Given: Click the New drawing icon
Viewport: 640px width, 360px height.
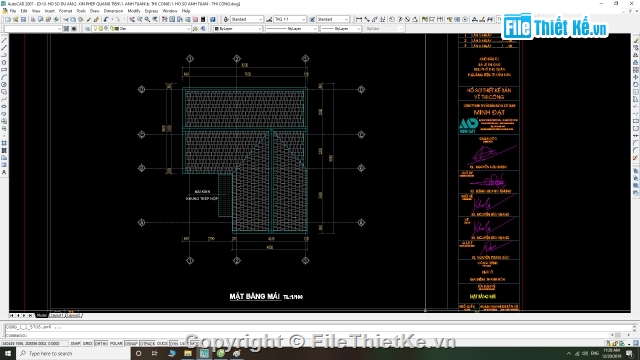Looking at the screenshot, I should click(x=8, y=19).
